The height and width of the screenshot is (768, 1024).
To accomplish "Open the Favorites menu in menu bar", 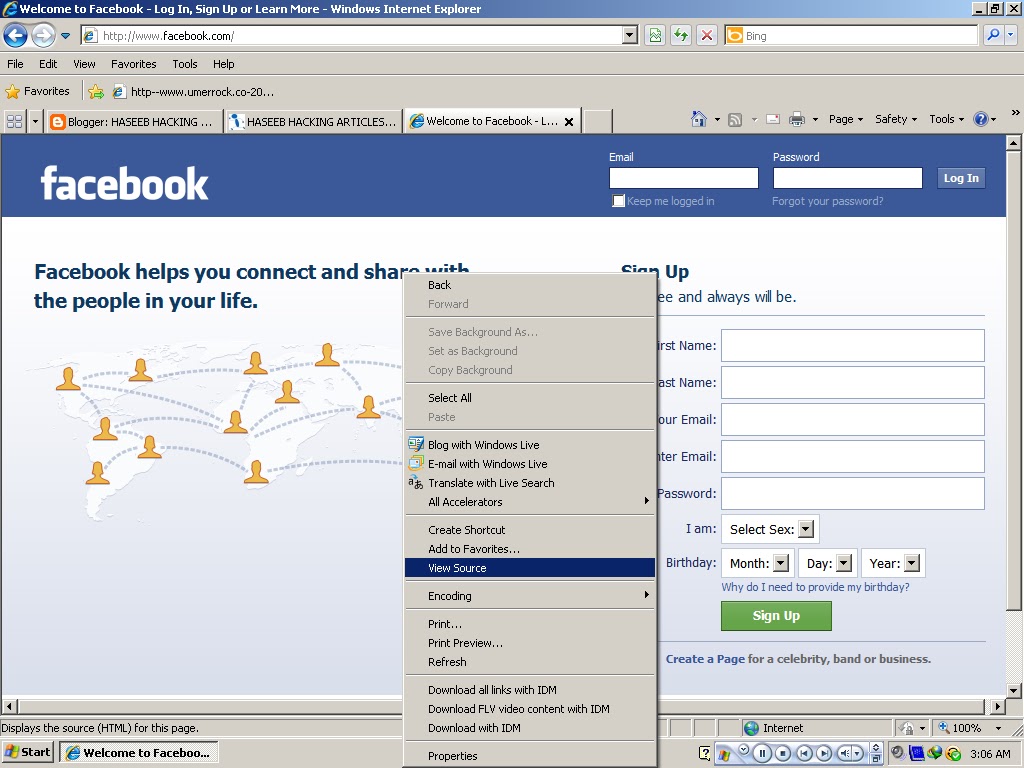I will click(x=133, y=64).
